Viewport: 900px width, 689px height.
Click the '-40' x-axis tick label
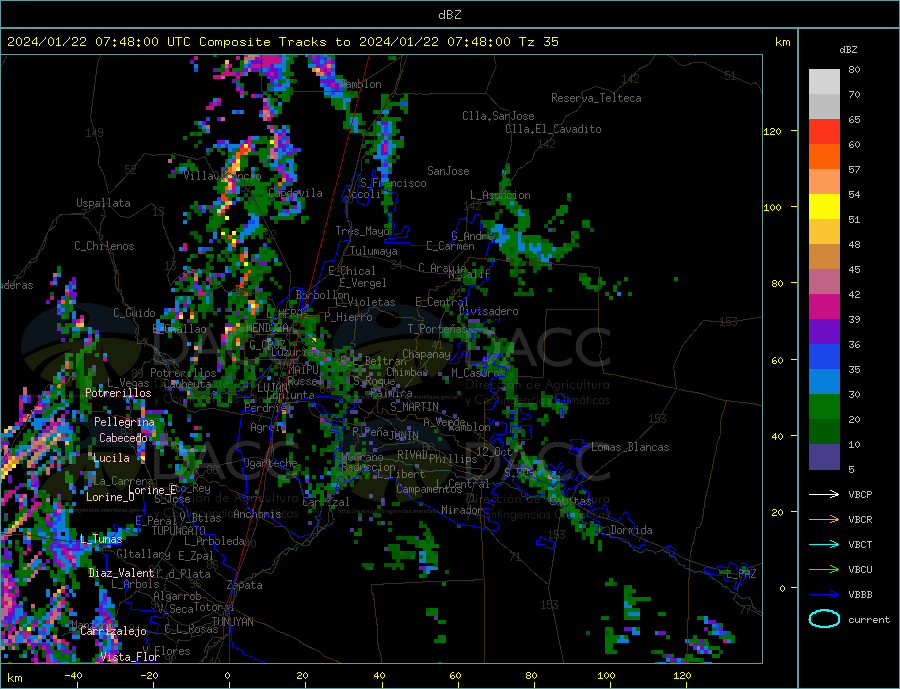point(73,675)
